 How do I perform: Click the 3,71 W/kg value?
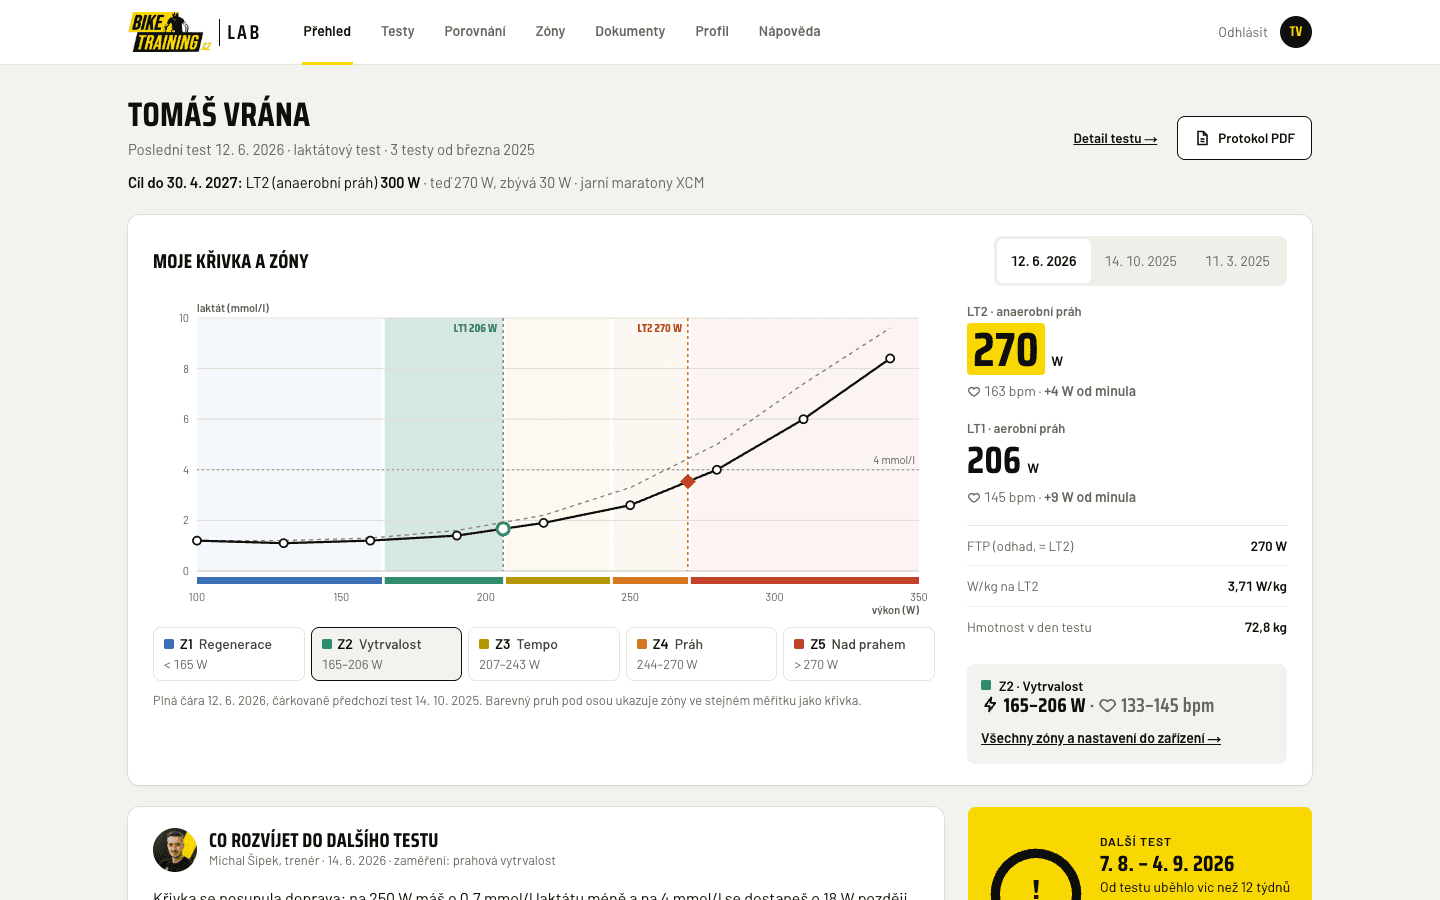(1257, 587)
